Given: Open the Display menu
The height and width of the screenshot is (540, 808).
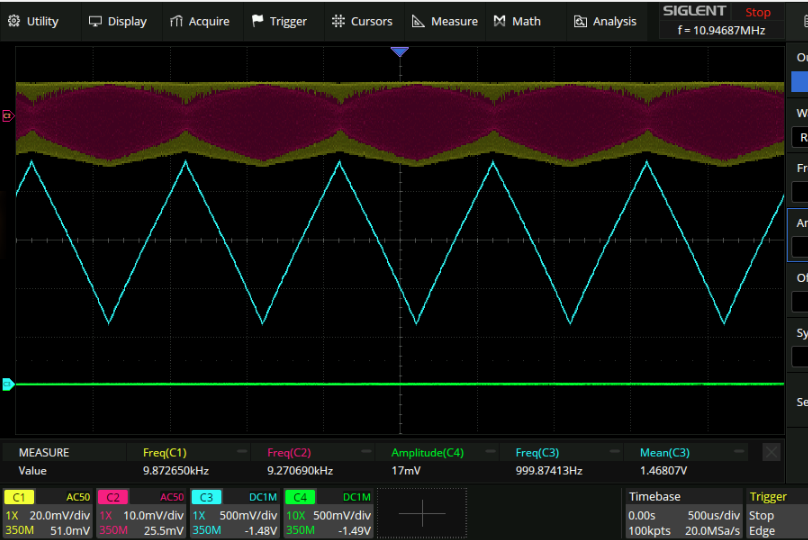Looking at the screenshot, I should point(117,21).
